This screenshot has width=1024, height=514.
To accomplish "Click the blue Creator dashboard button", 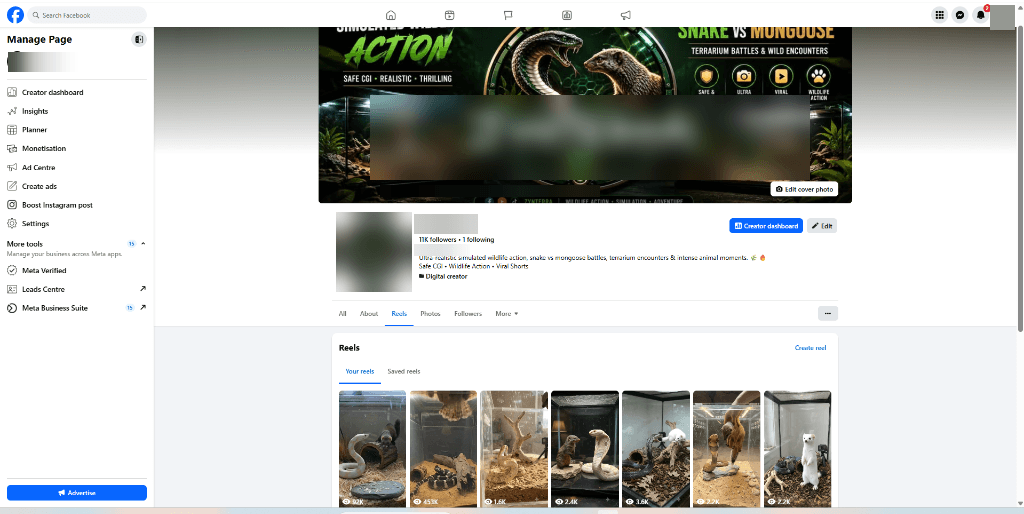I will click(x=766, y=226).
